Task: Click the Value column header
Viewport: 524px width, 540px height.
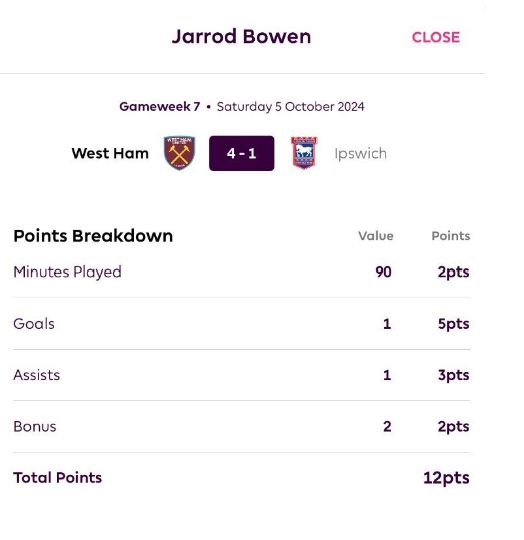Action: pos(376,236)
